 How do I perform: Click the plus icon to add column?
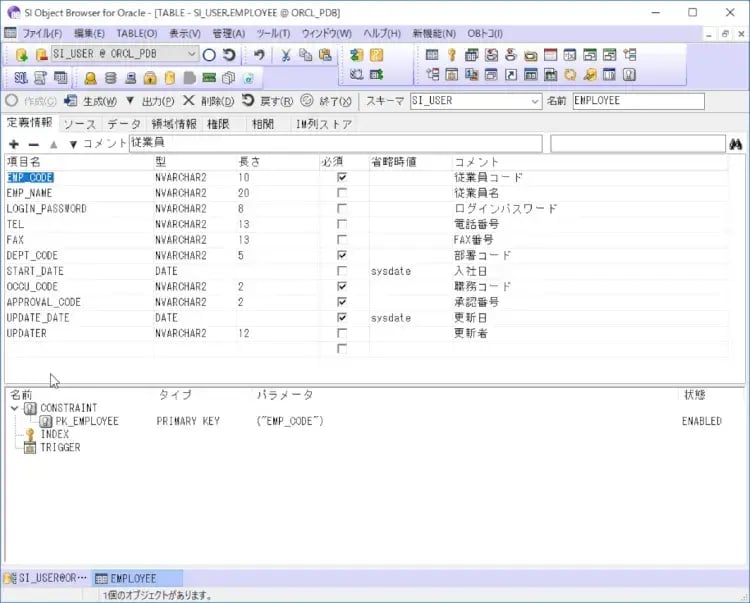[x=13, y=144]
